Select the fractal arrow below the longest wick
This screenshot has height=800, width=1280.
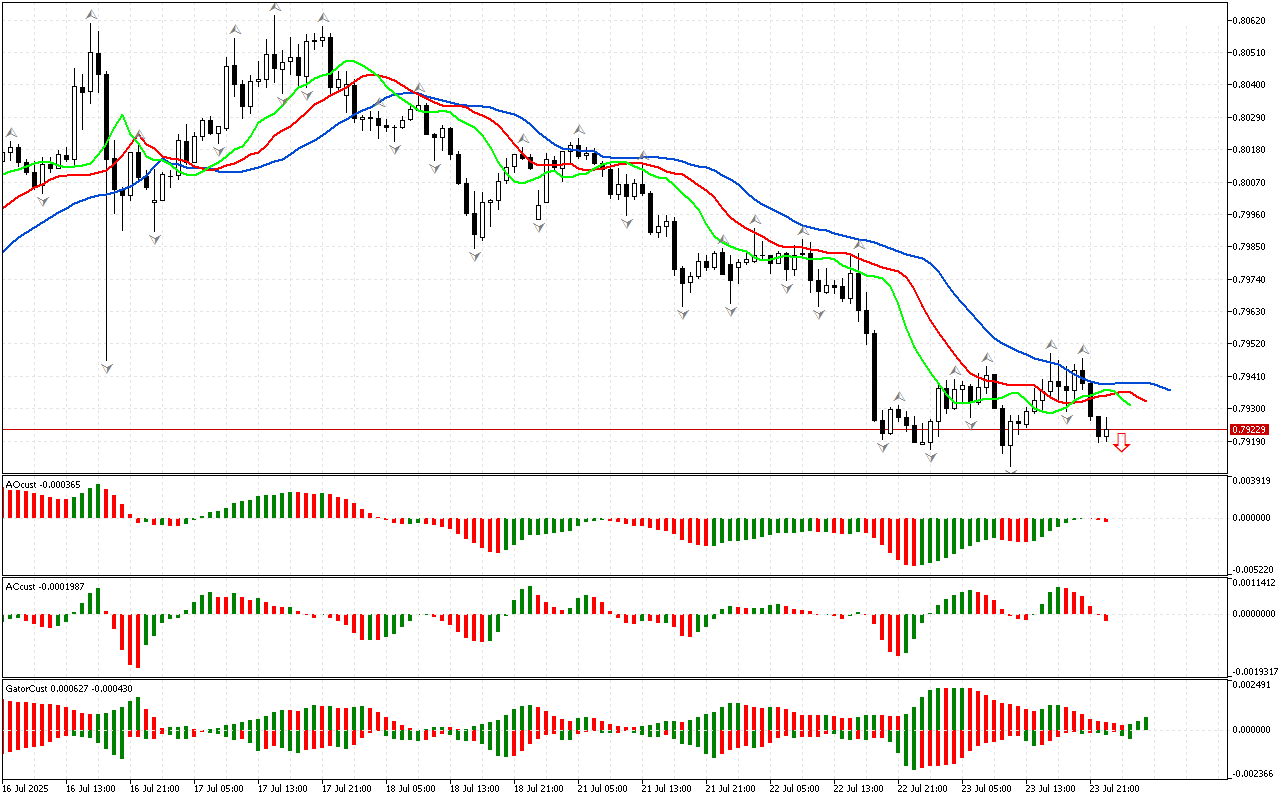(x=106, y=368)
